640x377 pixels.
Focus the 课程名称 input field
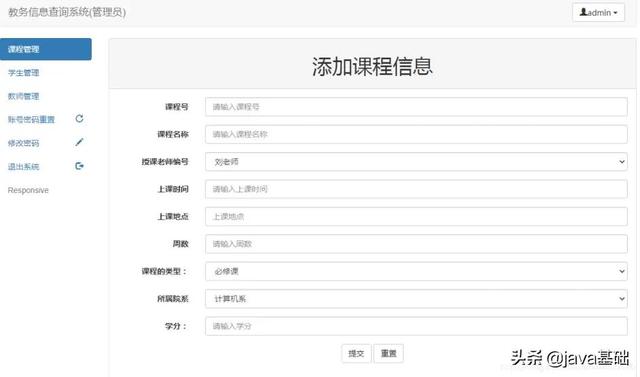[x=416, y=134]
